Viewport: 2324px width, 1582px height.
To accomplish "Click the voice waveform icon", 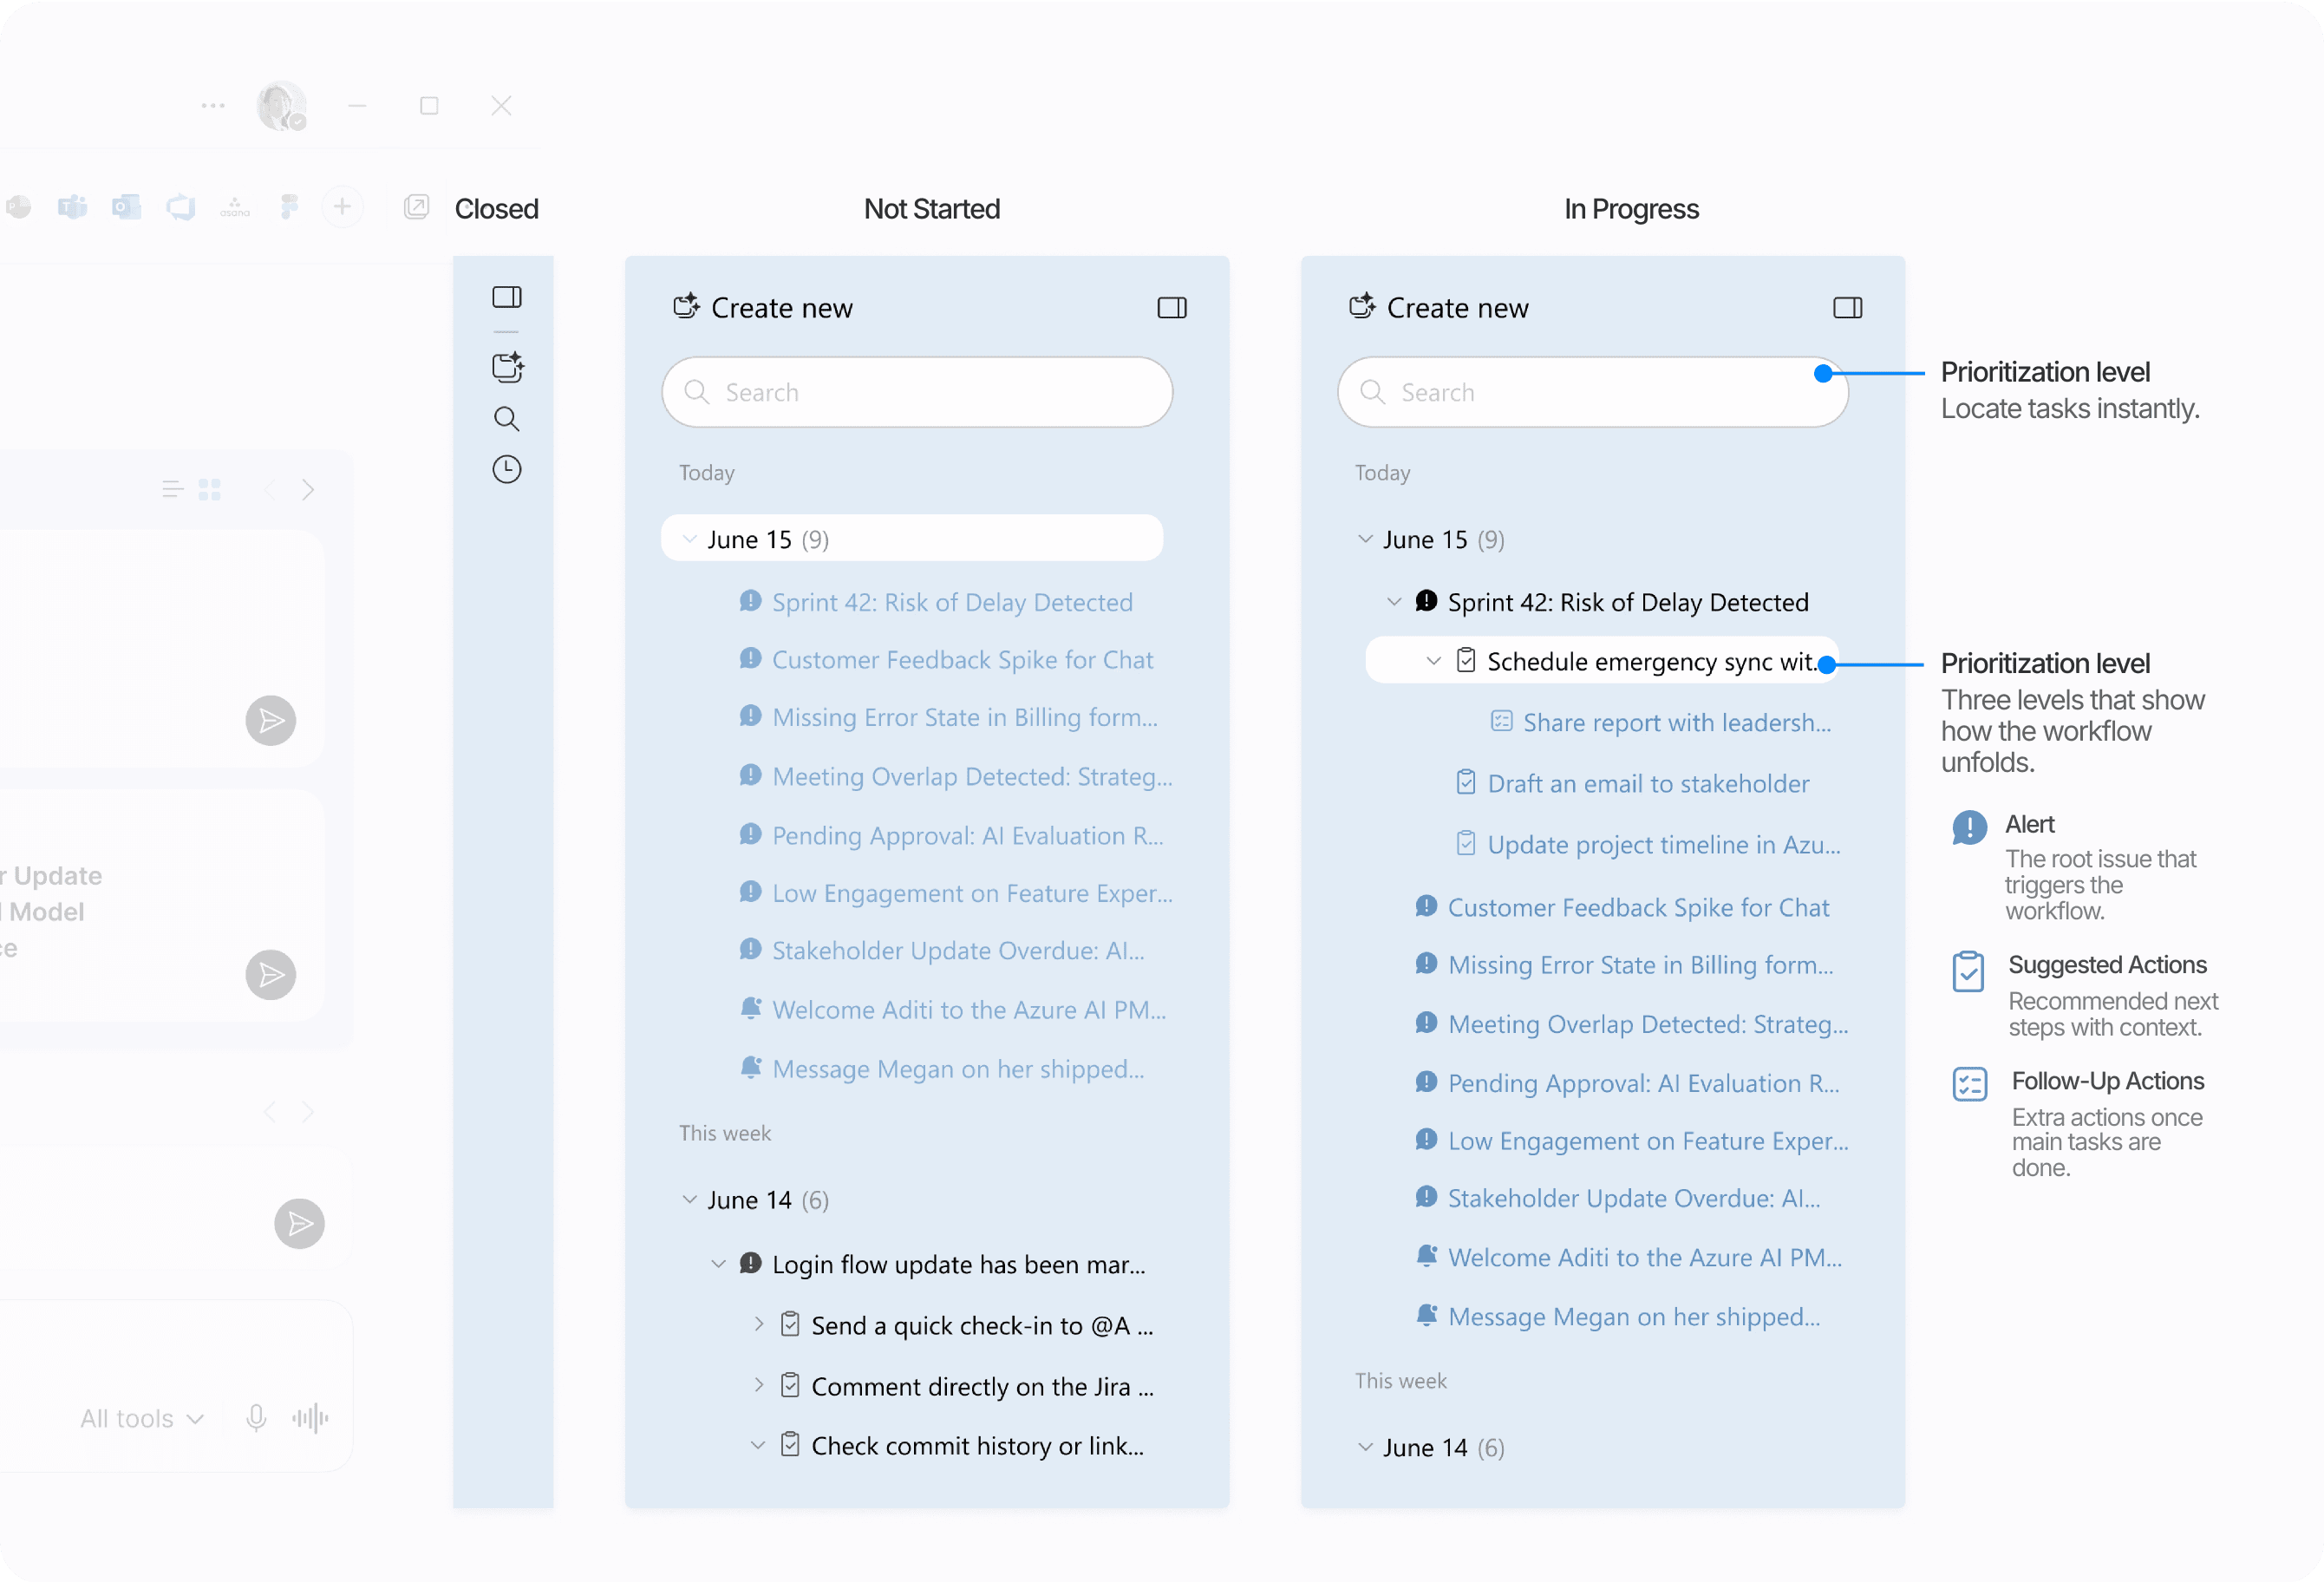I will 310,1418.
